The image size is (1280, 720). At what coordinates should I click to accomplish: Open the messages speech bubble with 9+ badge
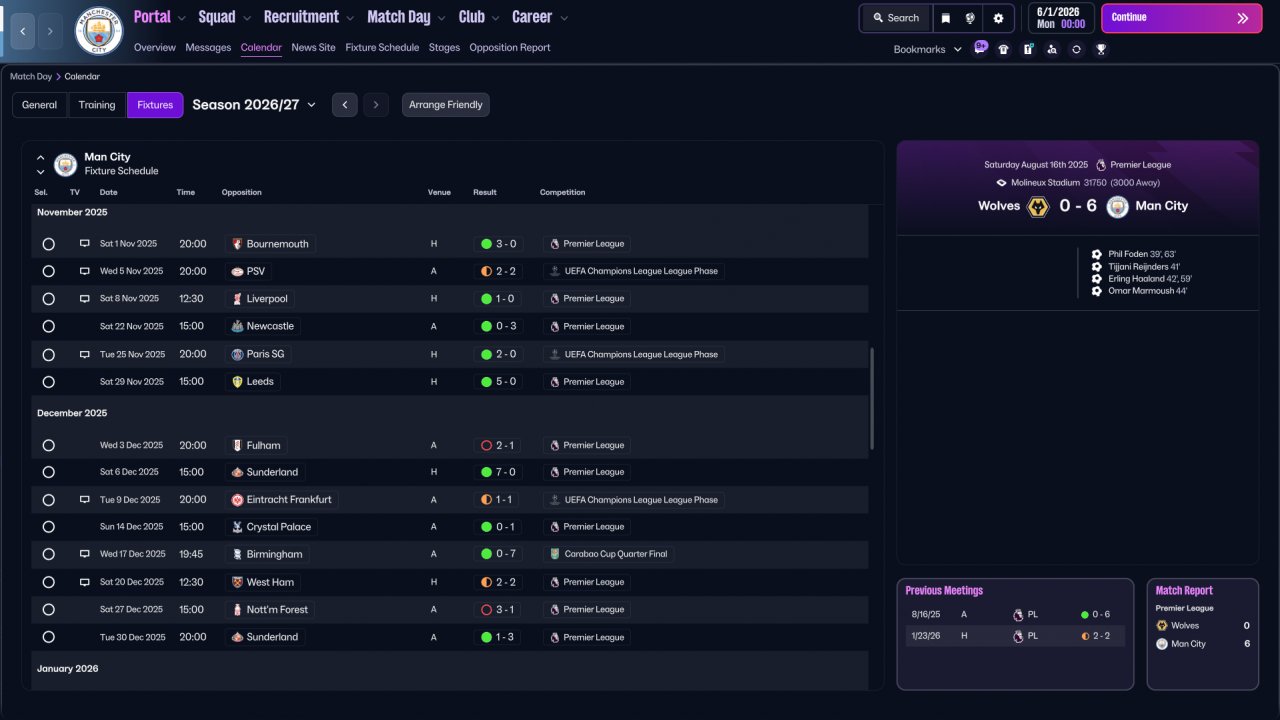[x=980, y=48]
